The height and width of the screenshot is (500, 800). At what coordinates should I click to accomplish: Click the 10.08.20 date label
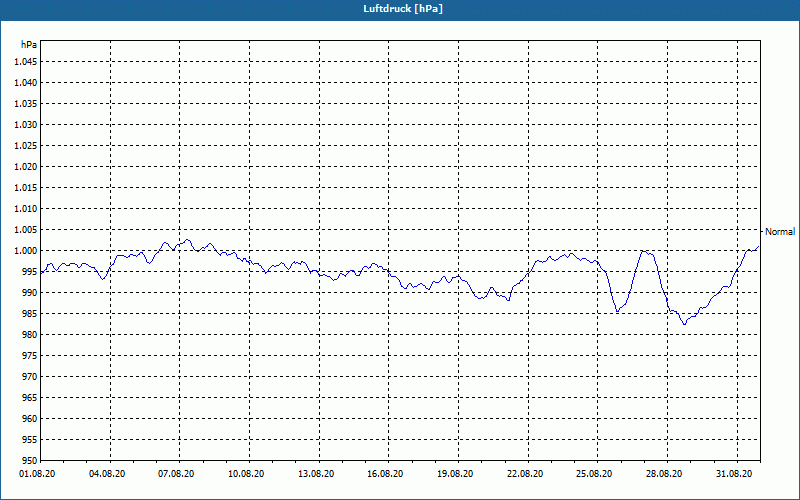[x=246, y=474]
